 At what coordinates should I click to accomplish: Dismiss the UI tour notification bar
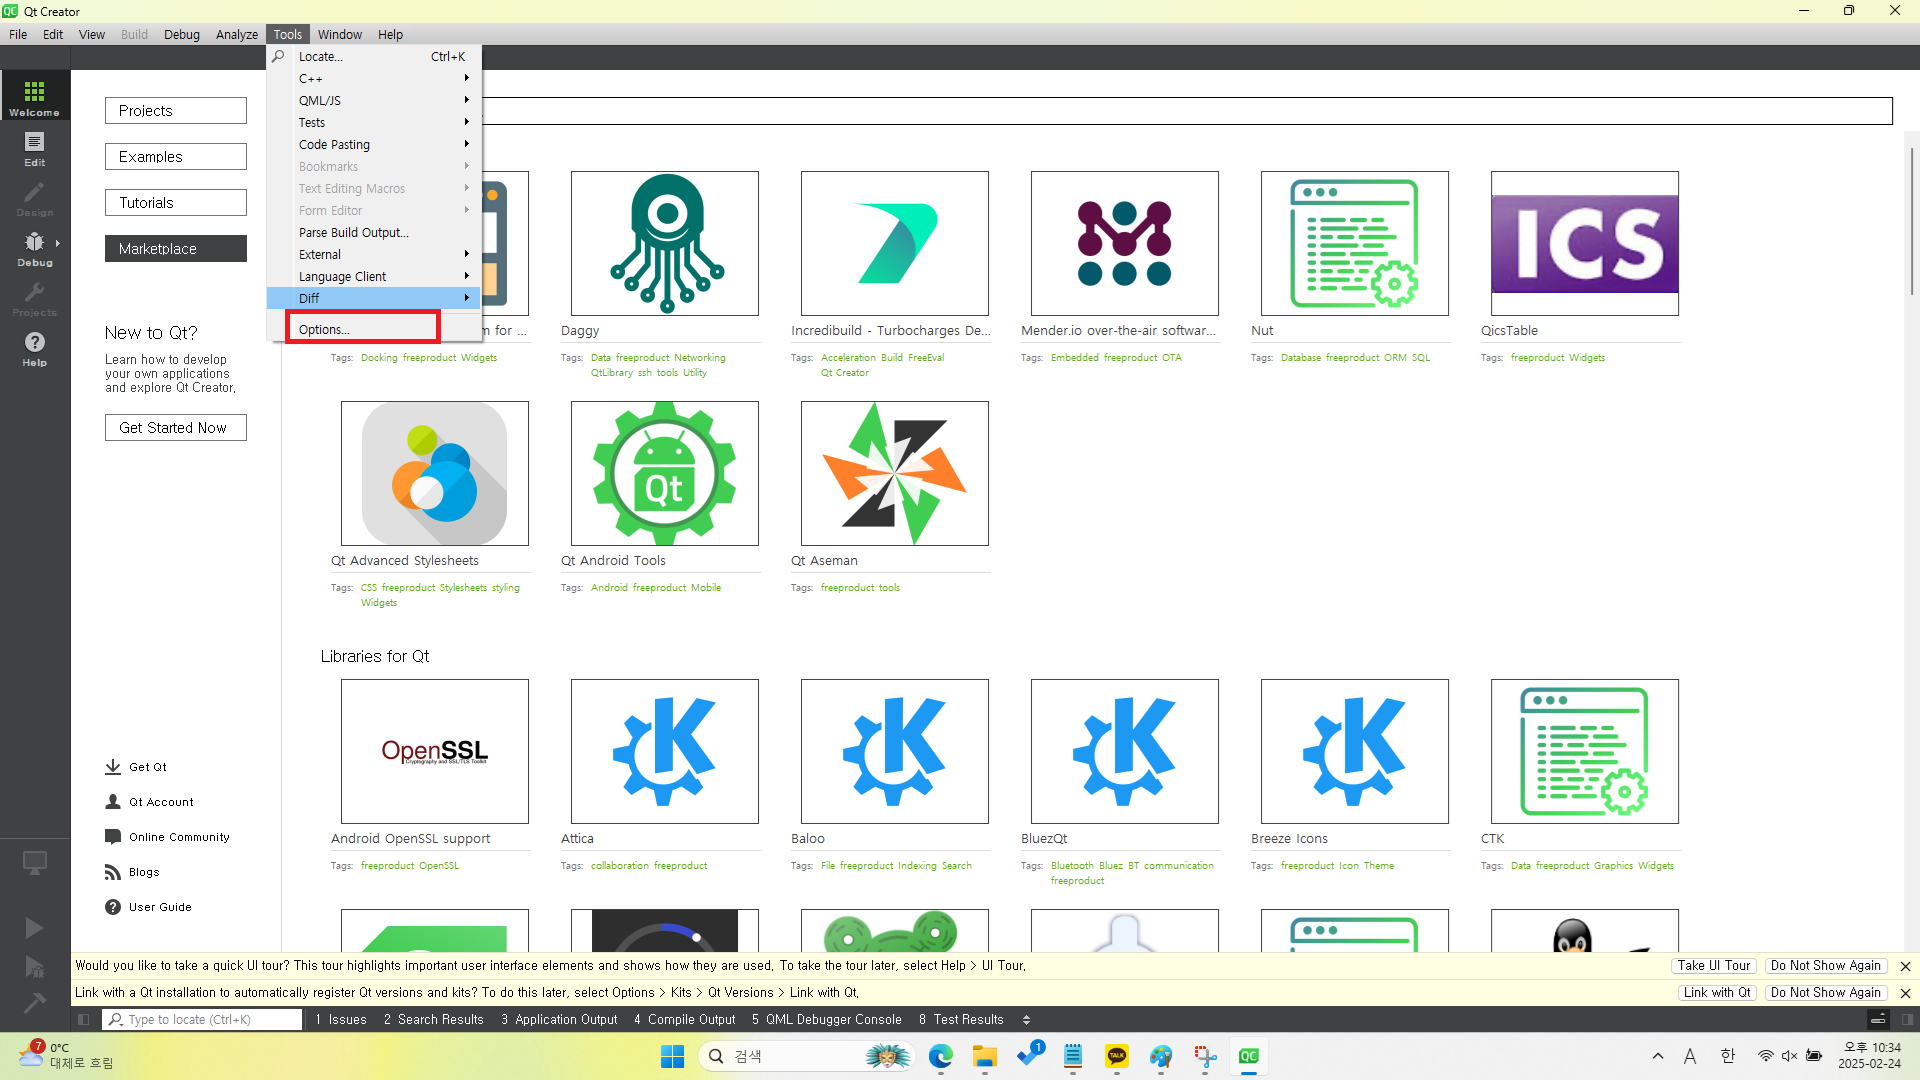[x=1905, y=966]
